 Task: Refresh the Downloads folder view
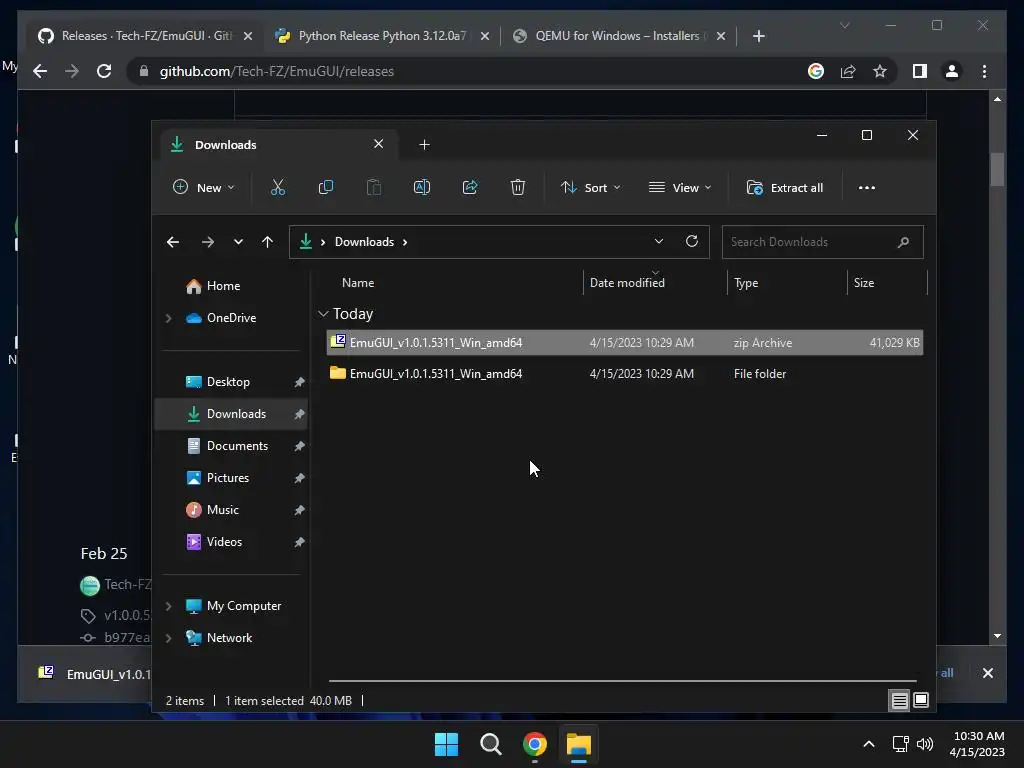pyautogui.click(x=692, y=241)
